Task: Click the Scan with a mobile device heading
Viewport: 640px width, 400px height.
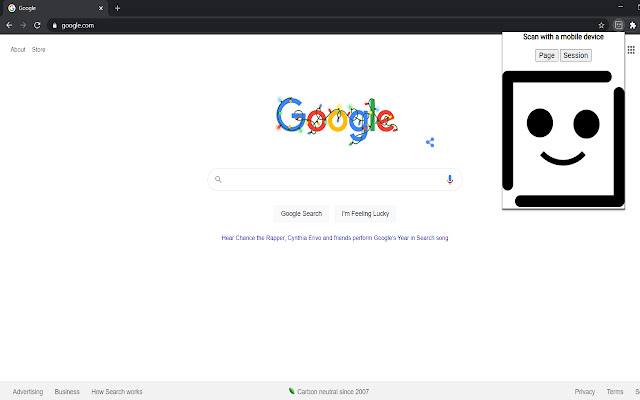Action: [x=563, y=37]
